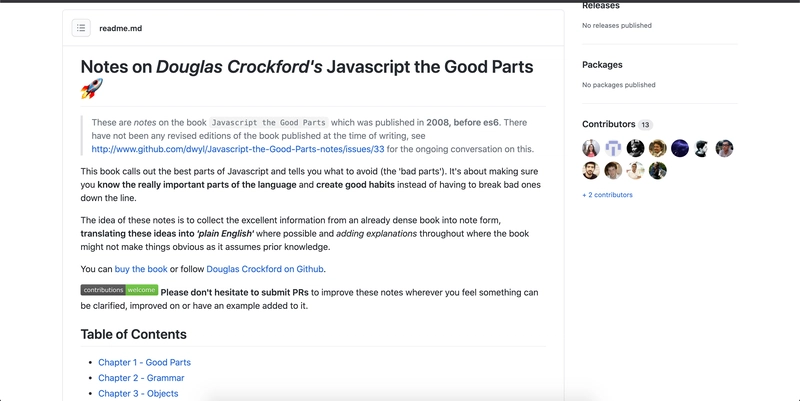Open the tan-background smiling contributor avatar

click(658, 148)
